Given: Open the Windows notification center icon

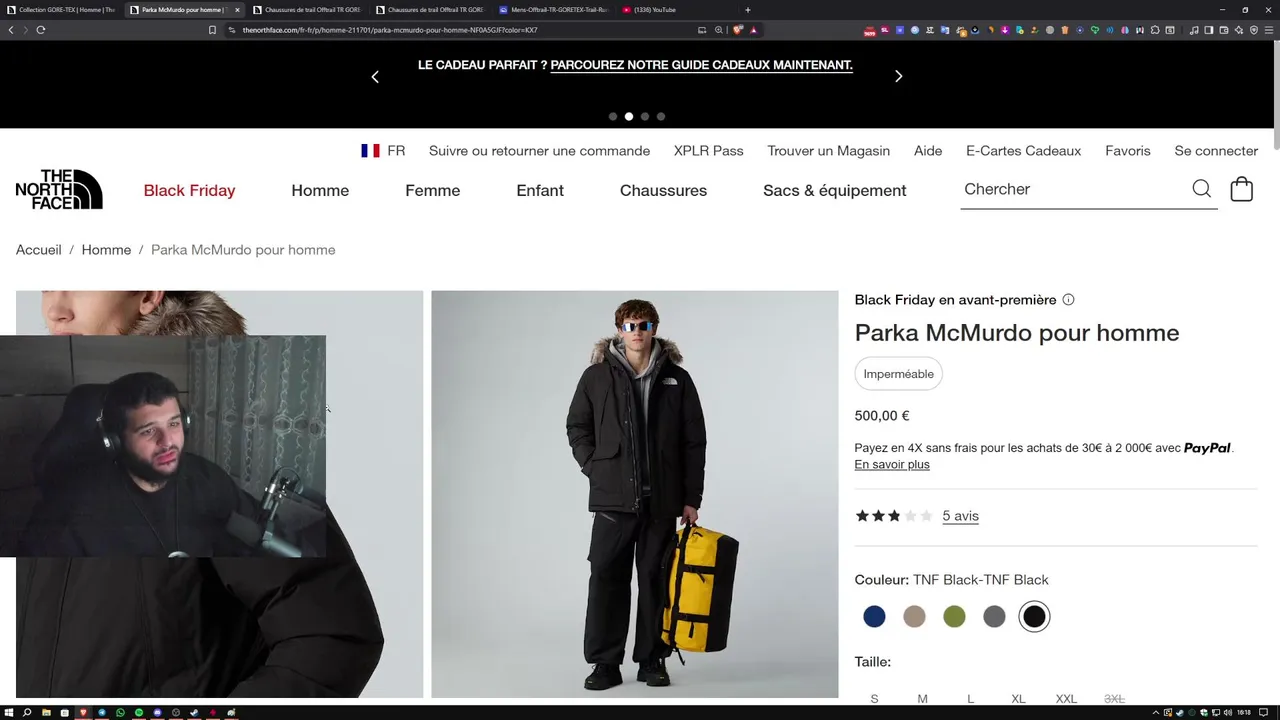Looking at the screenshot, I should (x=1263, y=713).
